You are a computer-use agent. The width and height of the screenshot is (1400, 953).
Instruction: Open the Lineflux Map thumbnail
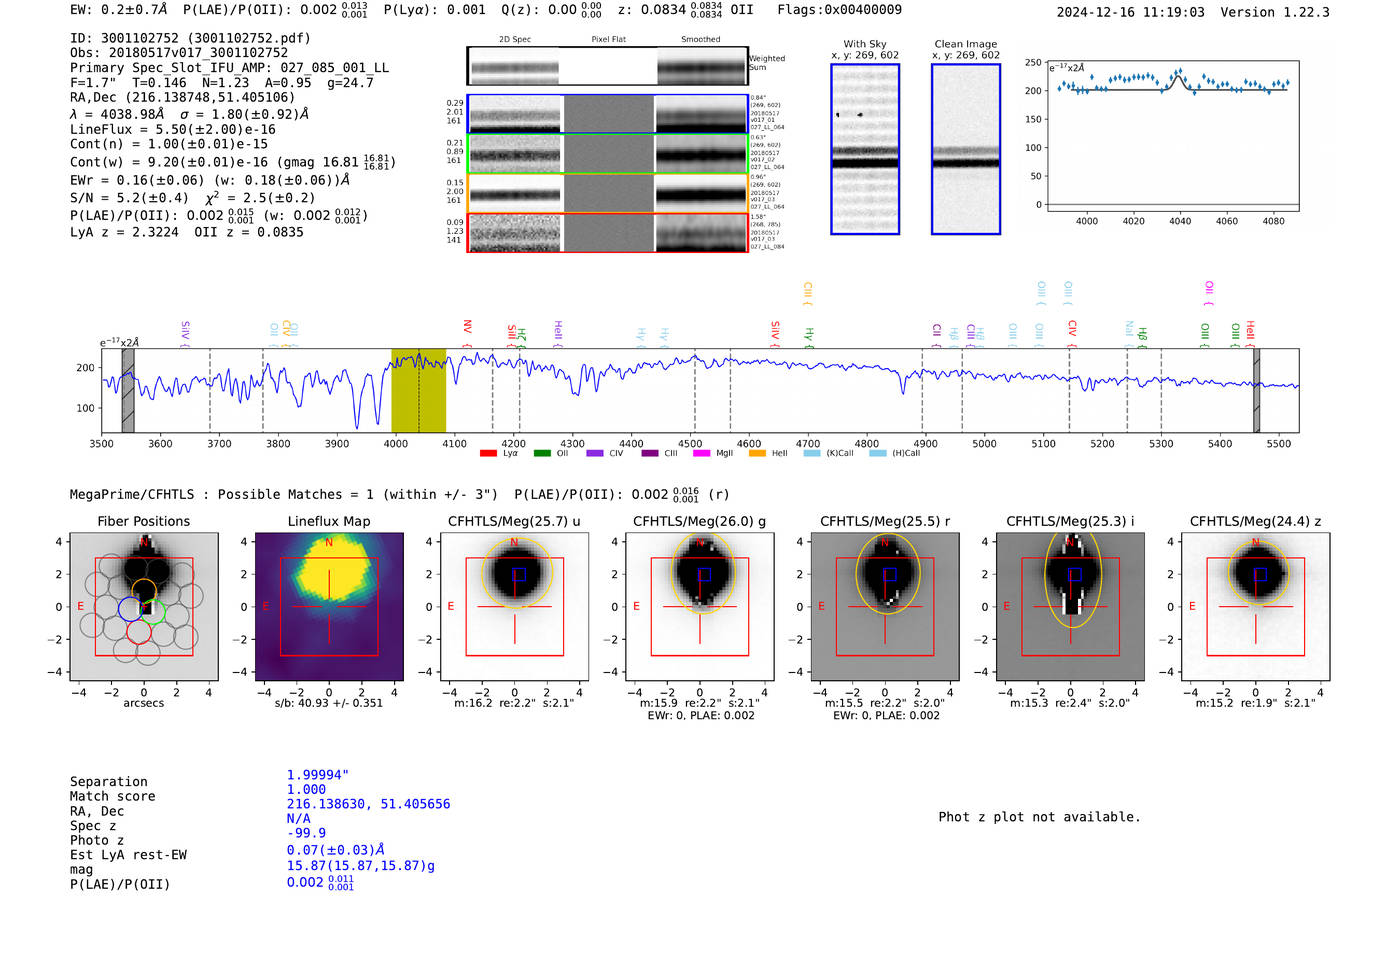pyautogui.click(x=329, y=606)
